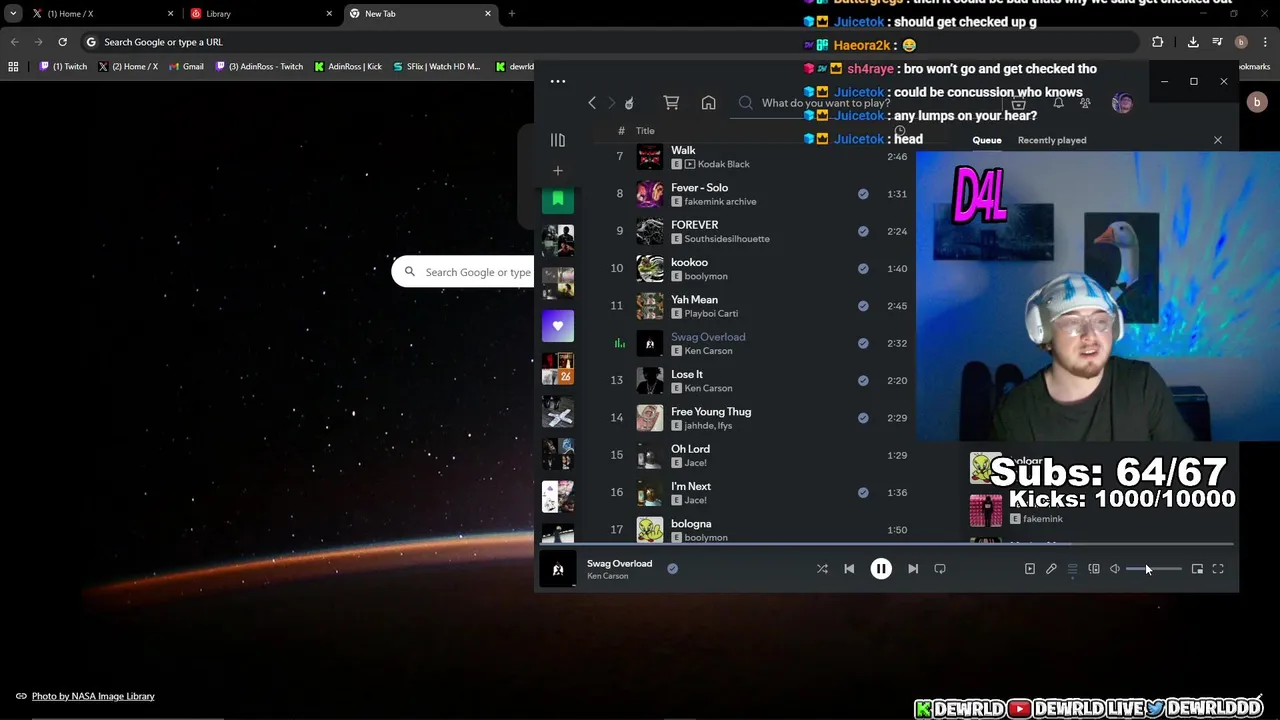
Task: Open the 'AdinRoss | Kick' bookmark
Action: coord(348,67)
